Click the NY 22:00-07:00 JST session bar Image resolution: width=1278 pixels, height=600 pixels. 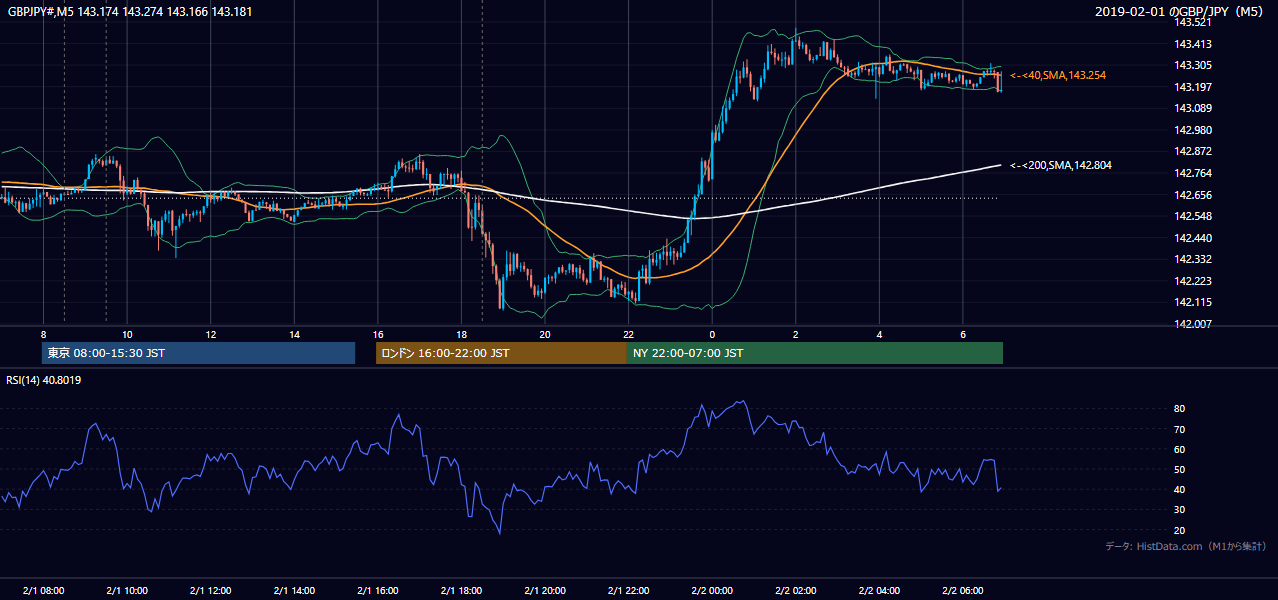pyautogui.click(x=815, y=353)
